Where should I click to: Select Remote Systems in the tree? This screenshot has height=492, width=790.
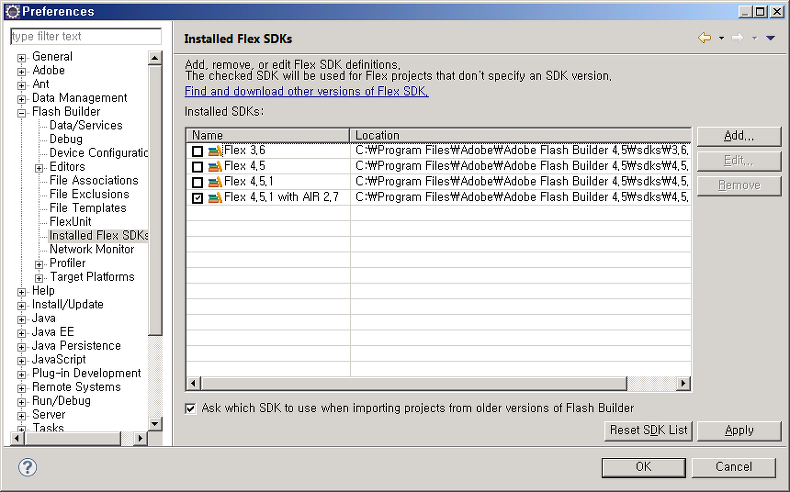77,387
